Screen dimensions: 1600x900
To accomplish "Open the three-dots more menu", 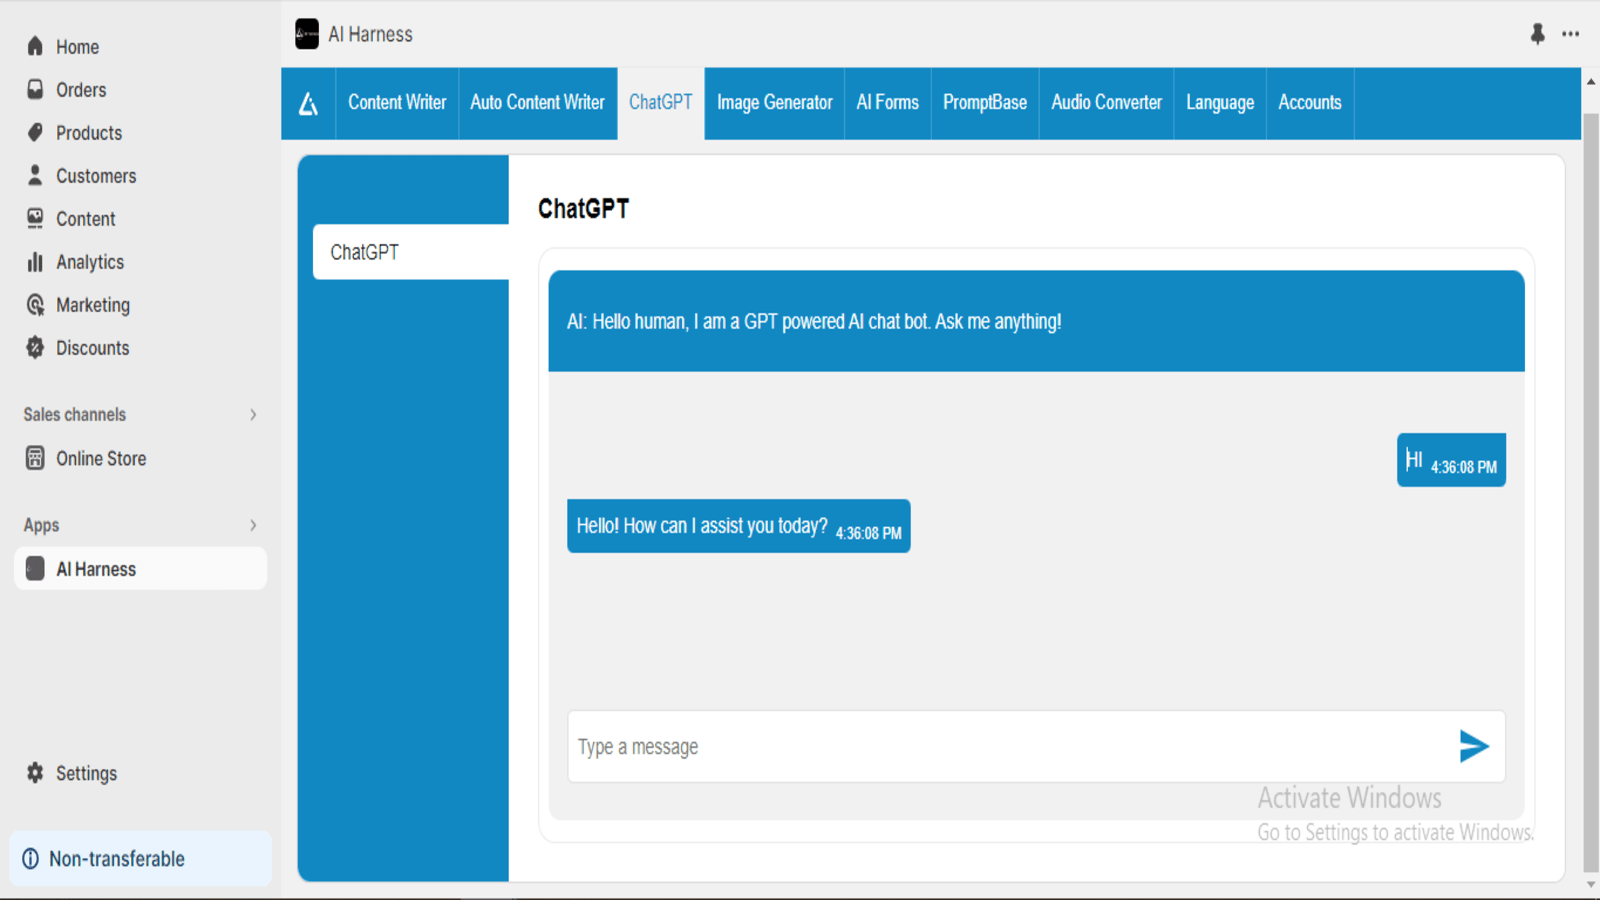I will click(x=1571, y=34).
